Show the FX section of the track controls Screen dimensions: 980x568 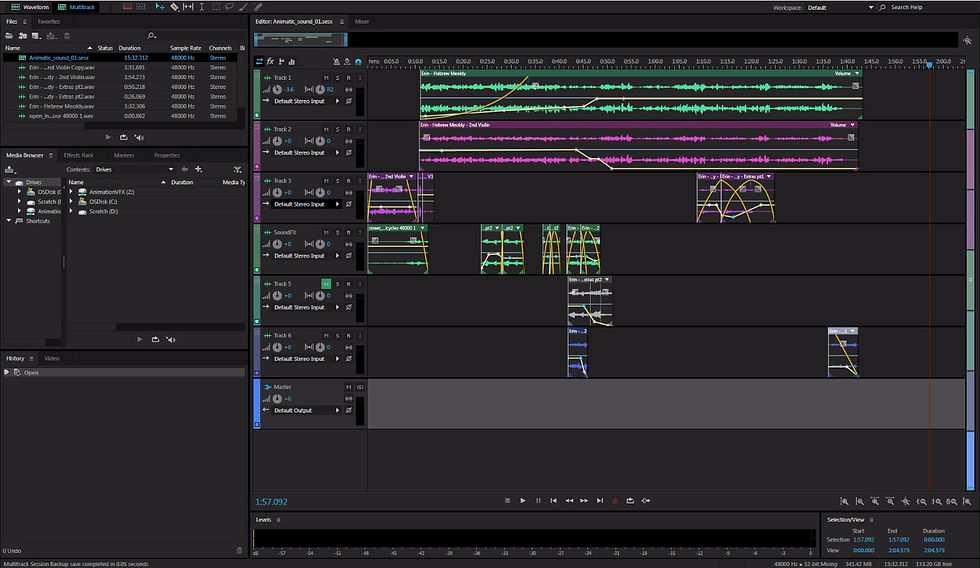(271, 61)
